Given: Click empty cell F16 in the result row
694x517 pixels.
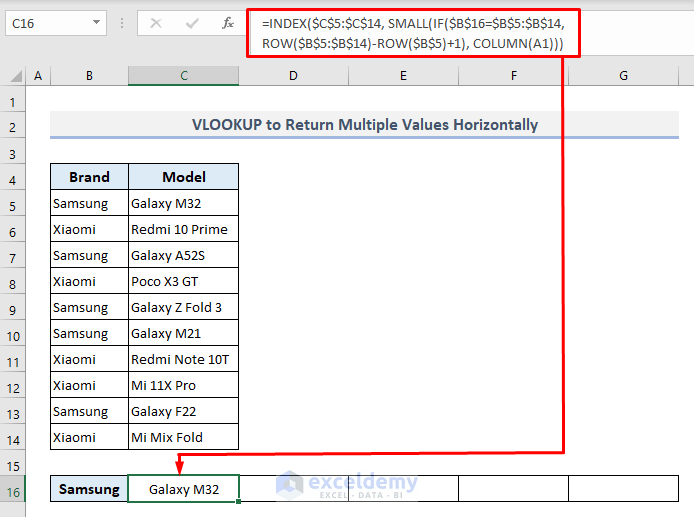Looking at the screenshot, I should (x=513, y=489).
